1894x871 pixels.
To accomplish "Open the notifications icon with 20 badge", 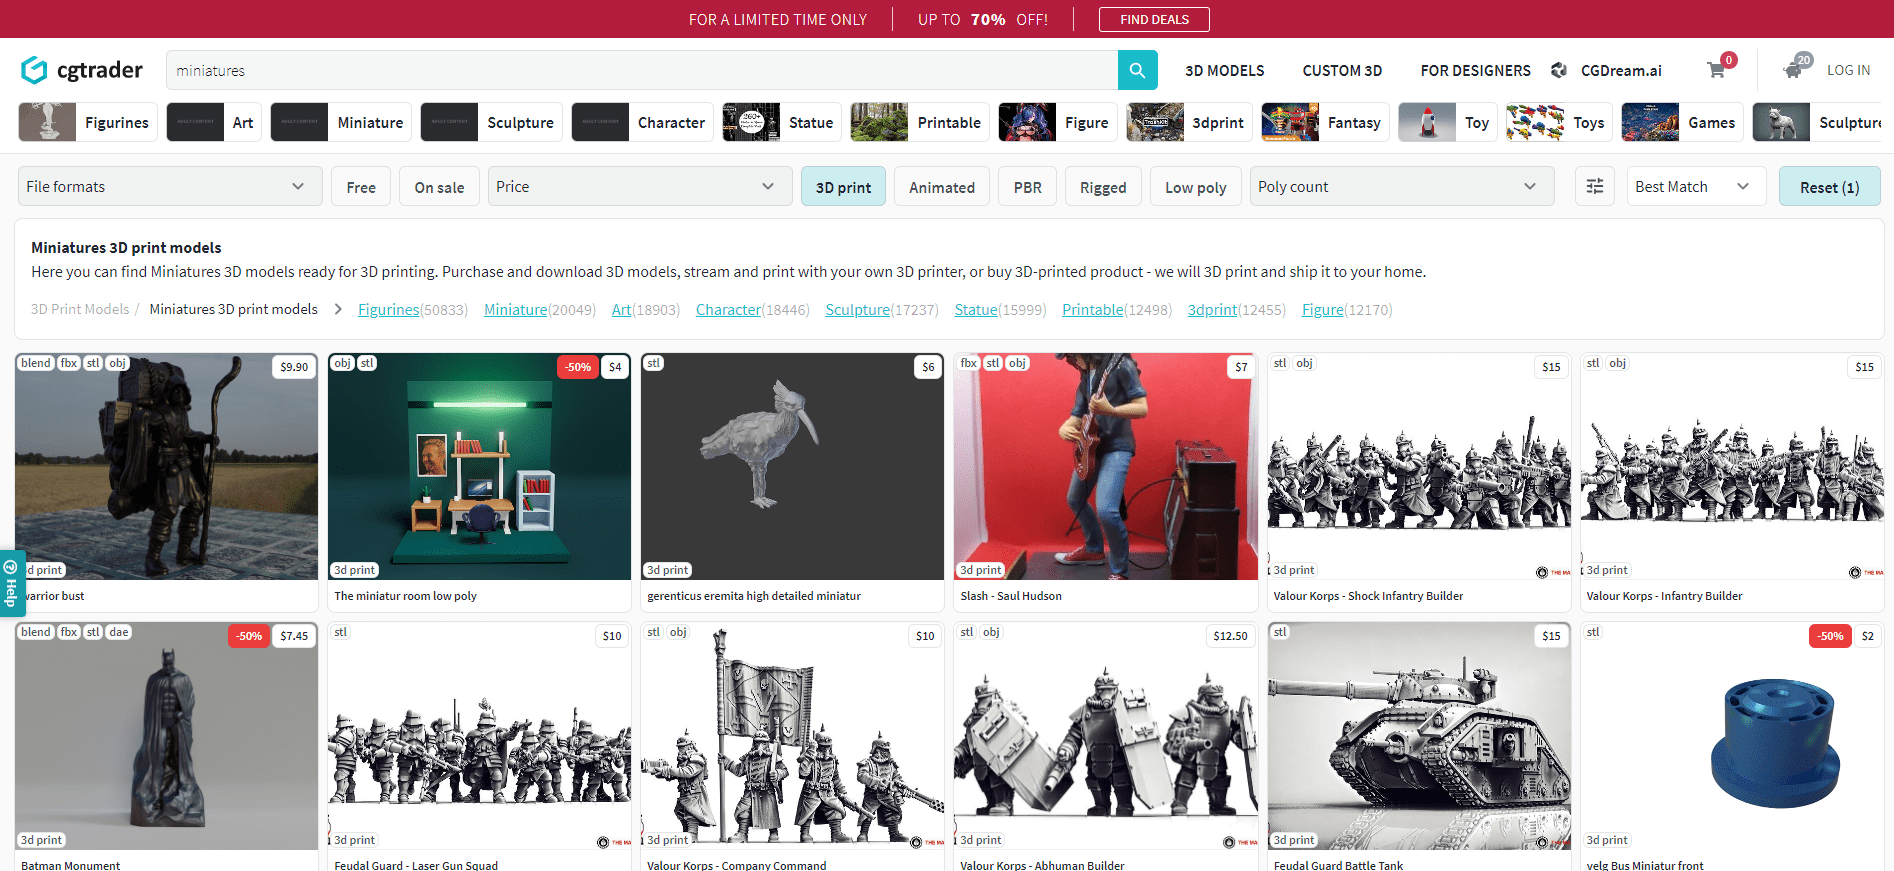I will (x=1794, y=69).
